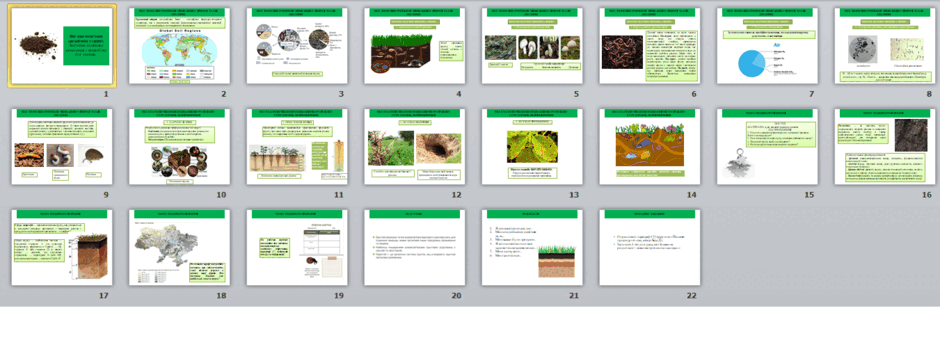The height and width of the screenshot is (363, 940).
Task: Select slide 13 with the yellow-green leaf
Action: point(532,147)
